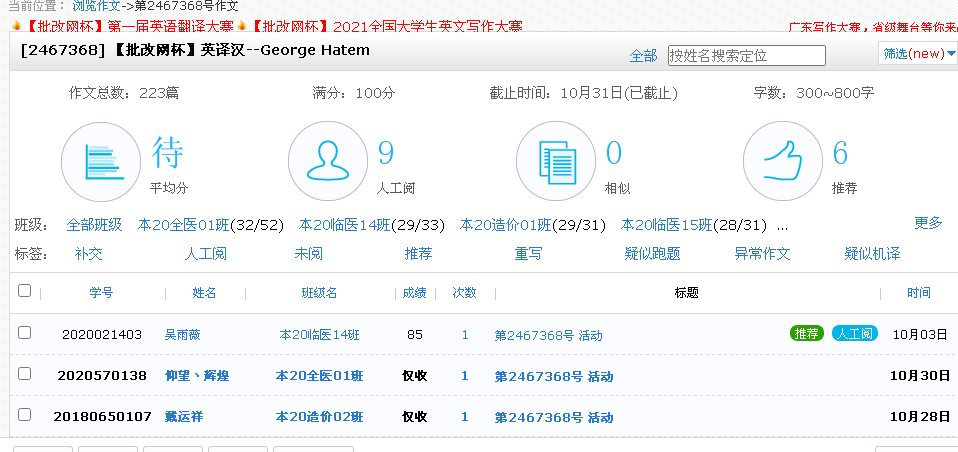958x452 pixels.
Task: Expand class list with 更多 link
Action: 928,223
